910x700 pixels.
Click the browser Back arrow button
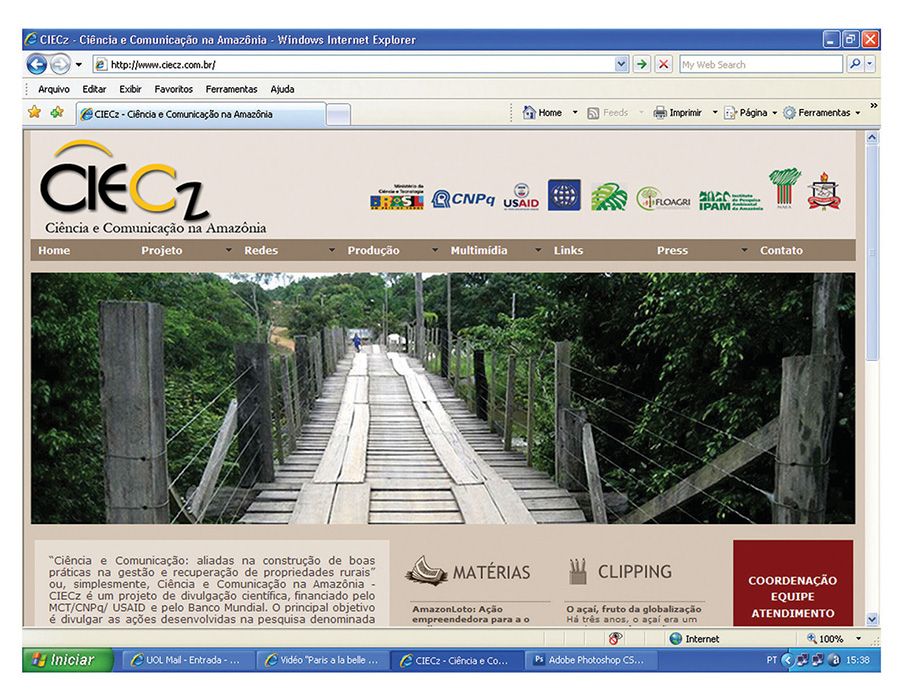pos(37,64)
